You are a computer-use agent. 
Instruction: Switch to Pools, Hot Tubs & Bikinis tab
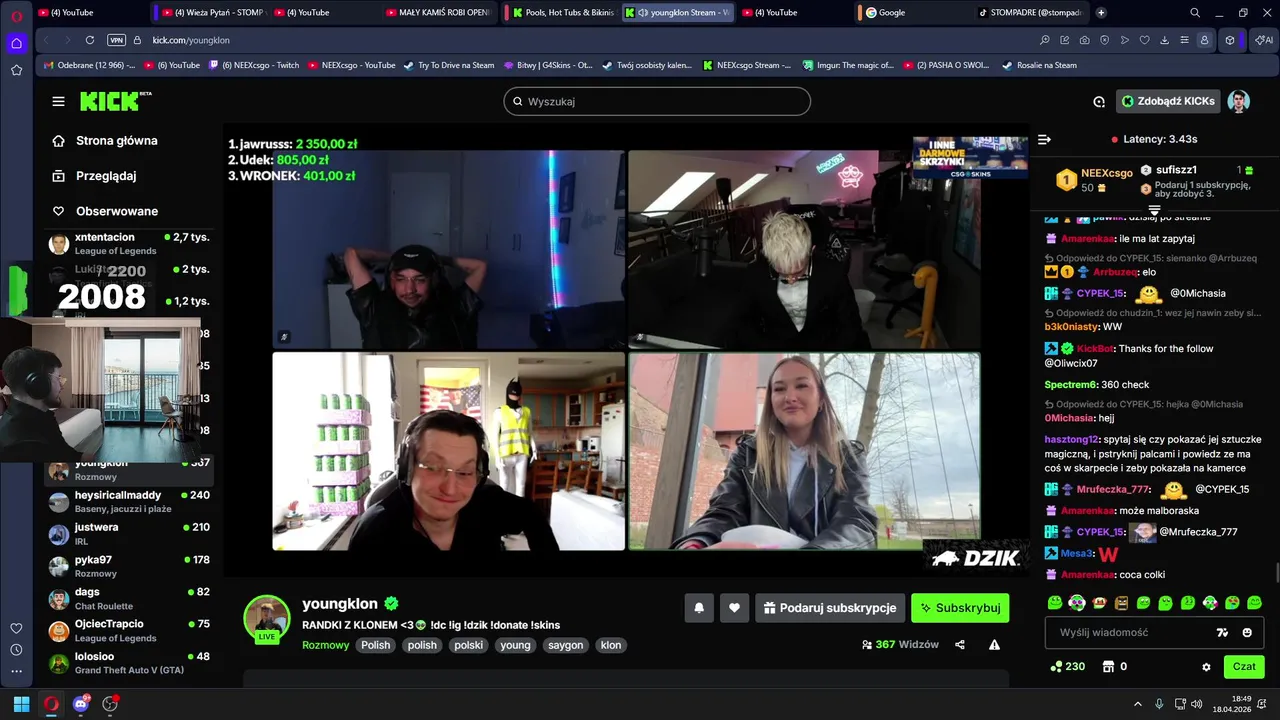562,12
